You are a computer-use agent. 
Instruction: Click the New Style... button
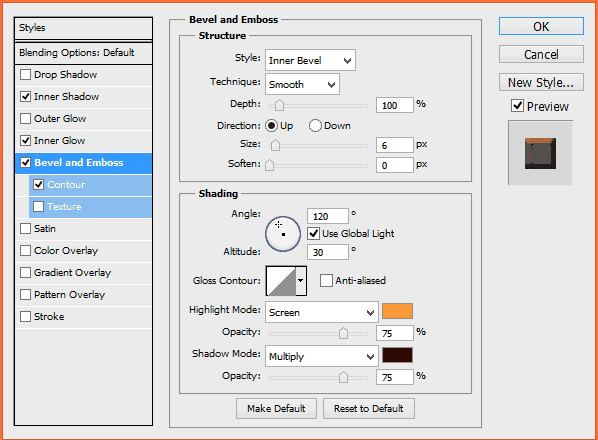tap(541, 82)
